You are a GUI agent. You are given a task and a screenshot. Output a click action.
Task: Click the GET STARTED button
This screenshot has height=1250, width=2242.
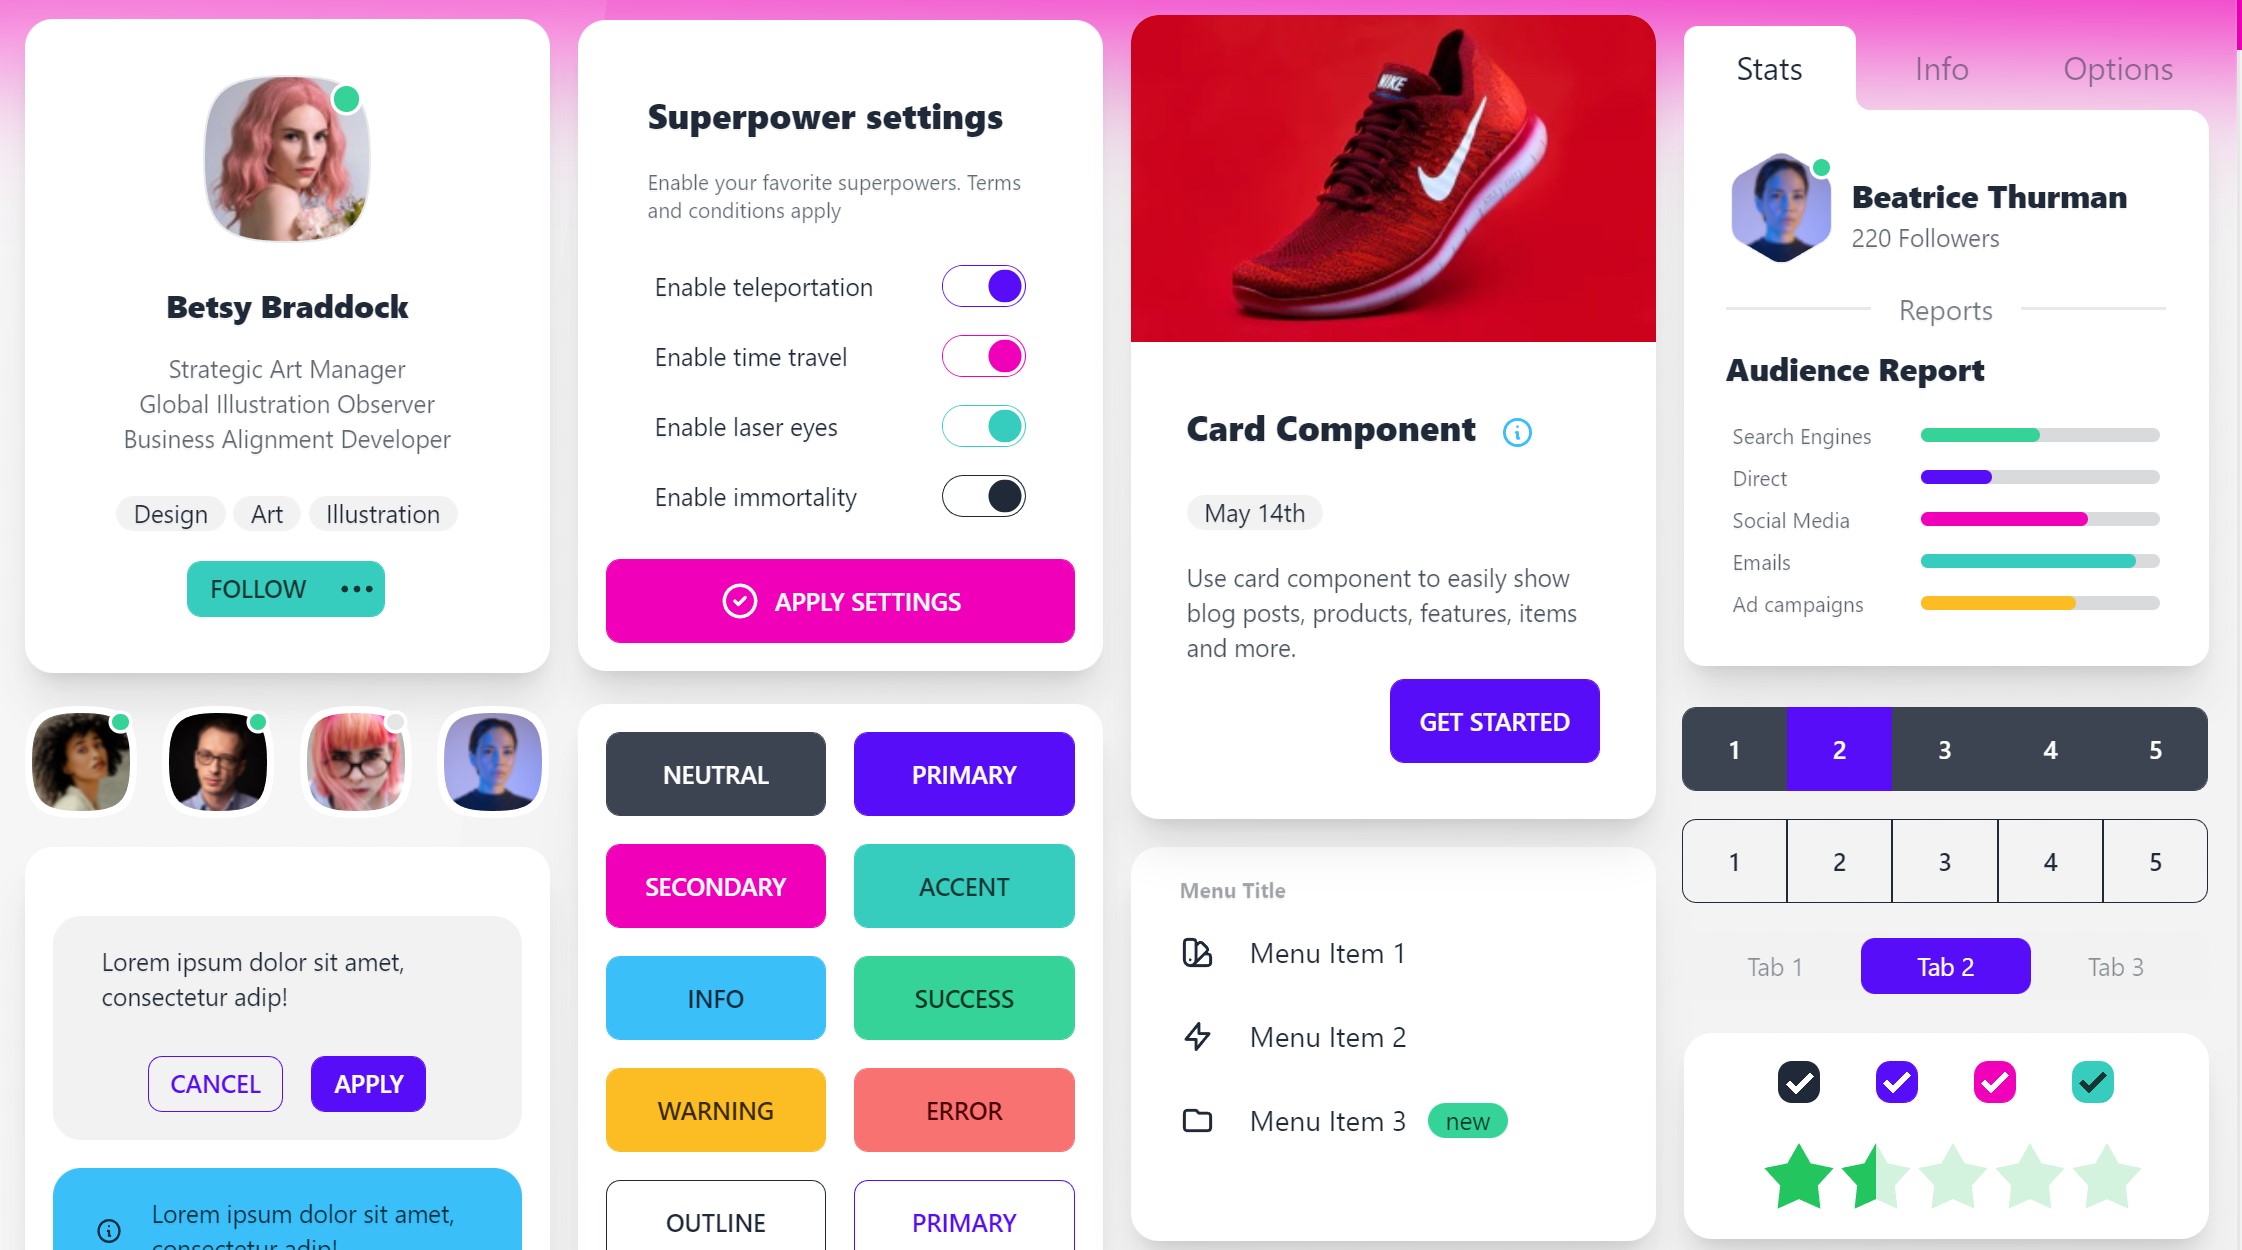click(1494, 722)
